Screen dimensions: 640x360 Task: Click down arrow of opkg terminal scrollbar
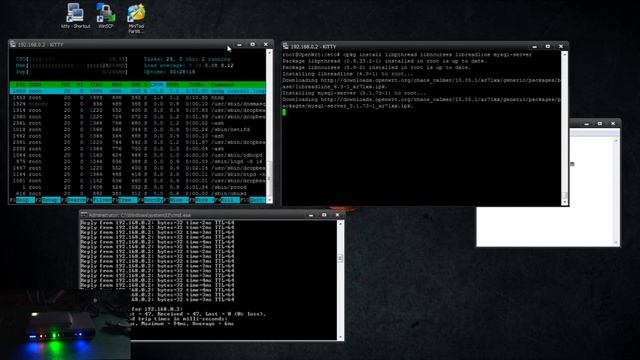tap(564, 202)
